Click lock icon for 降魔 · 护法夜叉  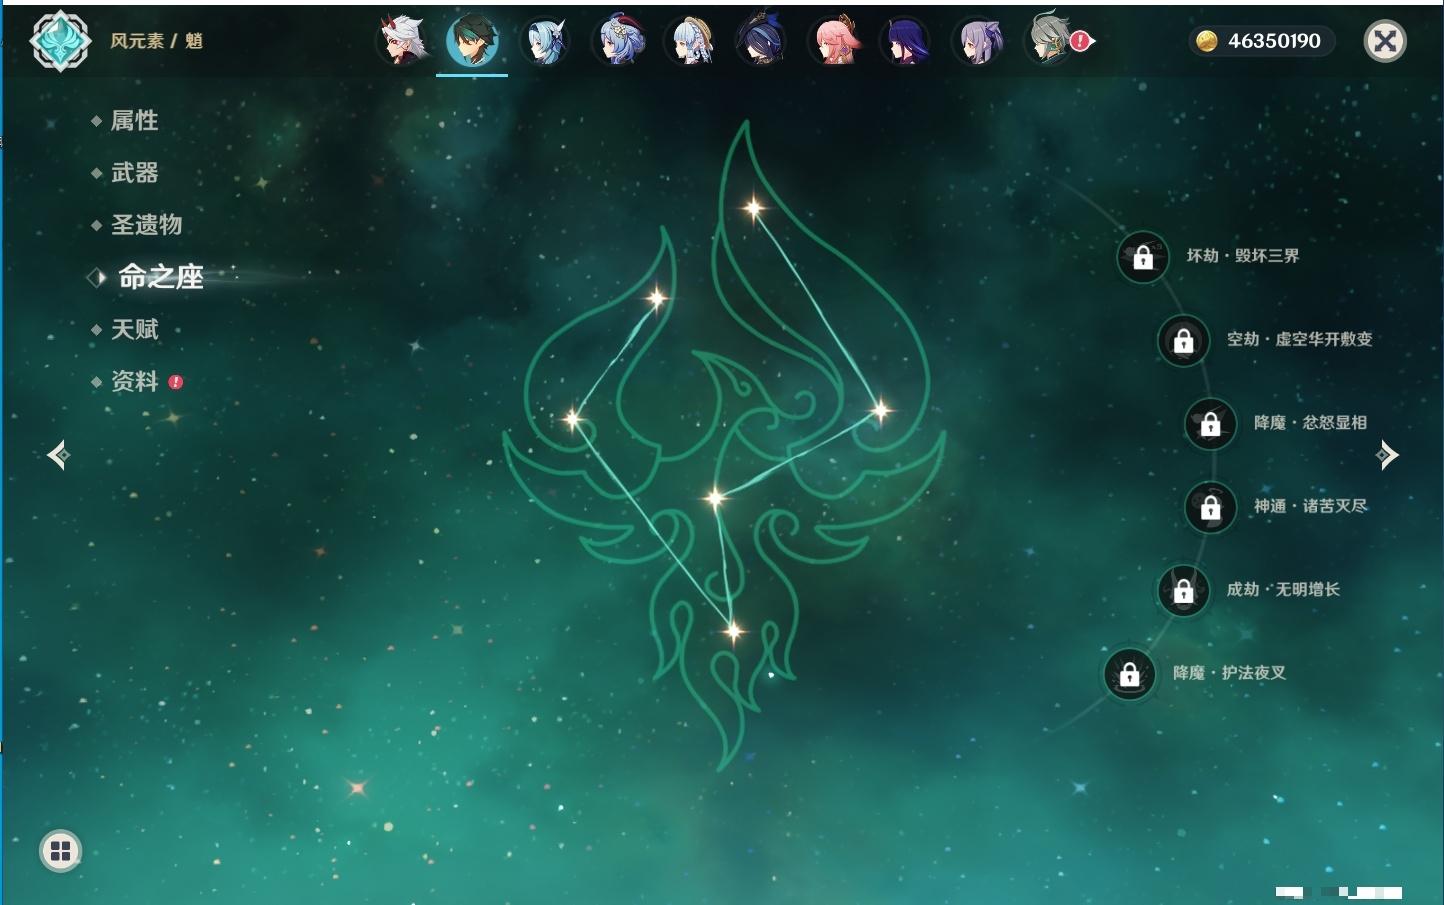[1129, 674]
